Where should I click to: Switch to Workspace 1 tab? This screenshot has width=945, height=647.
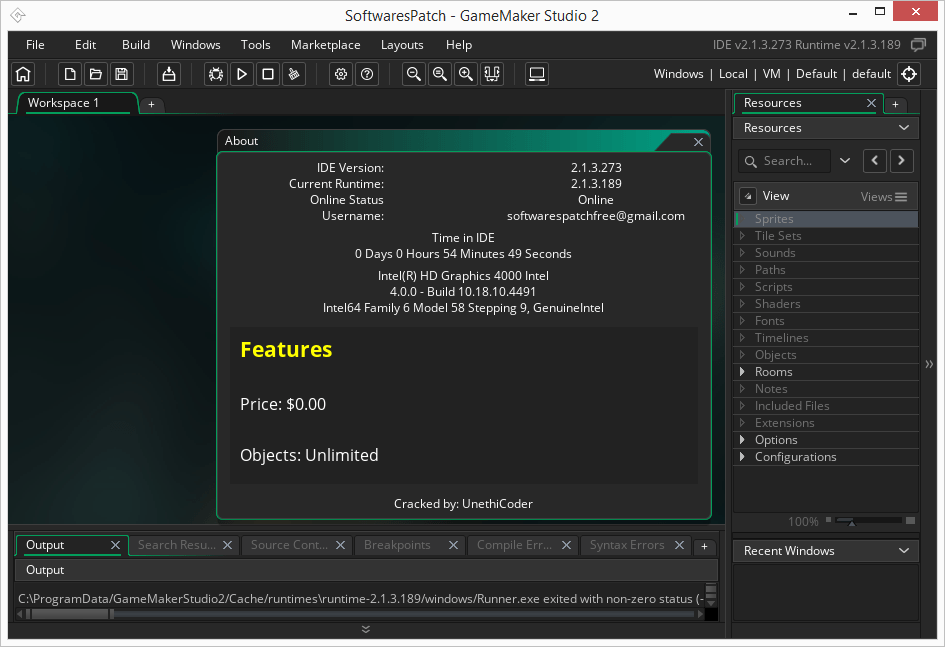76,103
